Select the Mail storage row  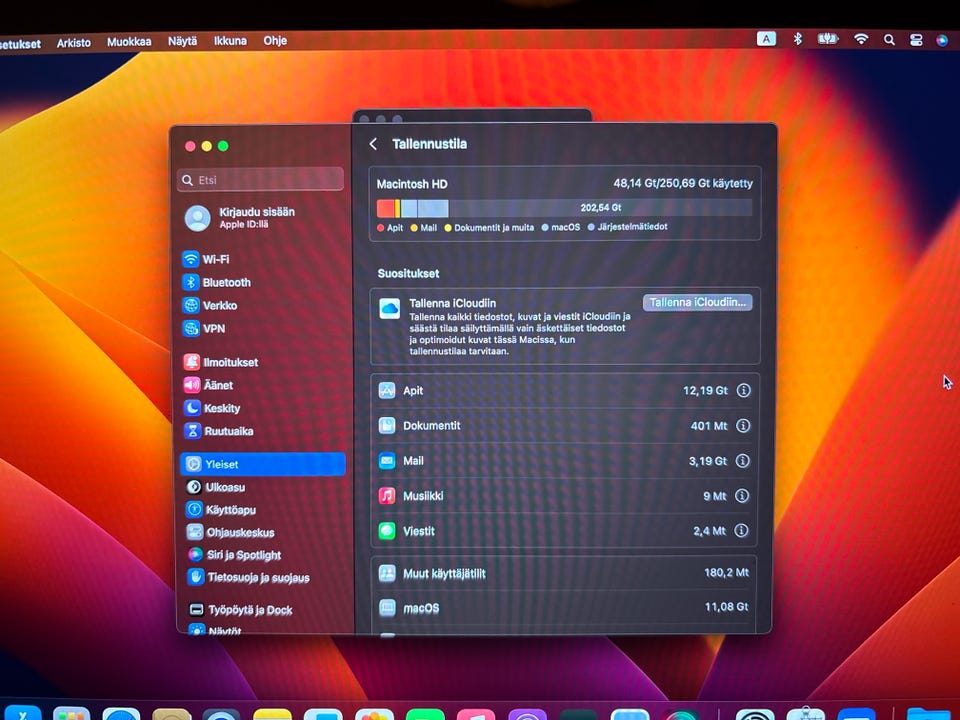pos(564,460)
